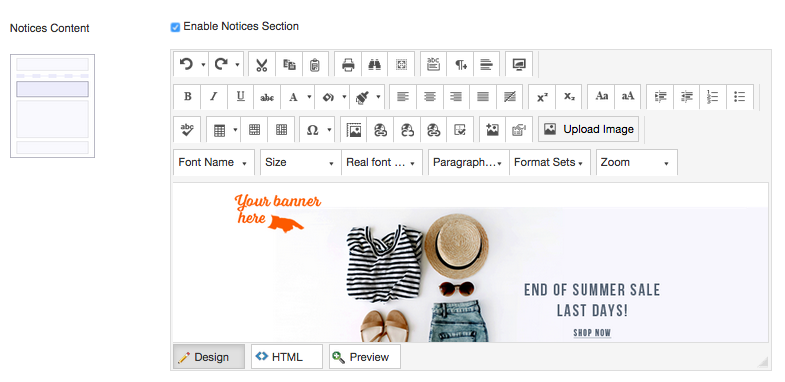
Task: Apply Italic formatting
Action: click(x=214, y=97)
